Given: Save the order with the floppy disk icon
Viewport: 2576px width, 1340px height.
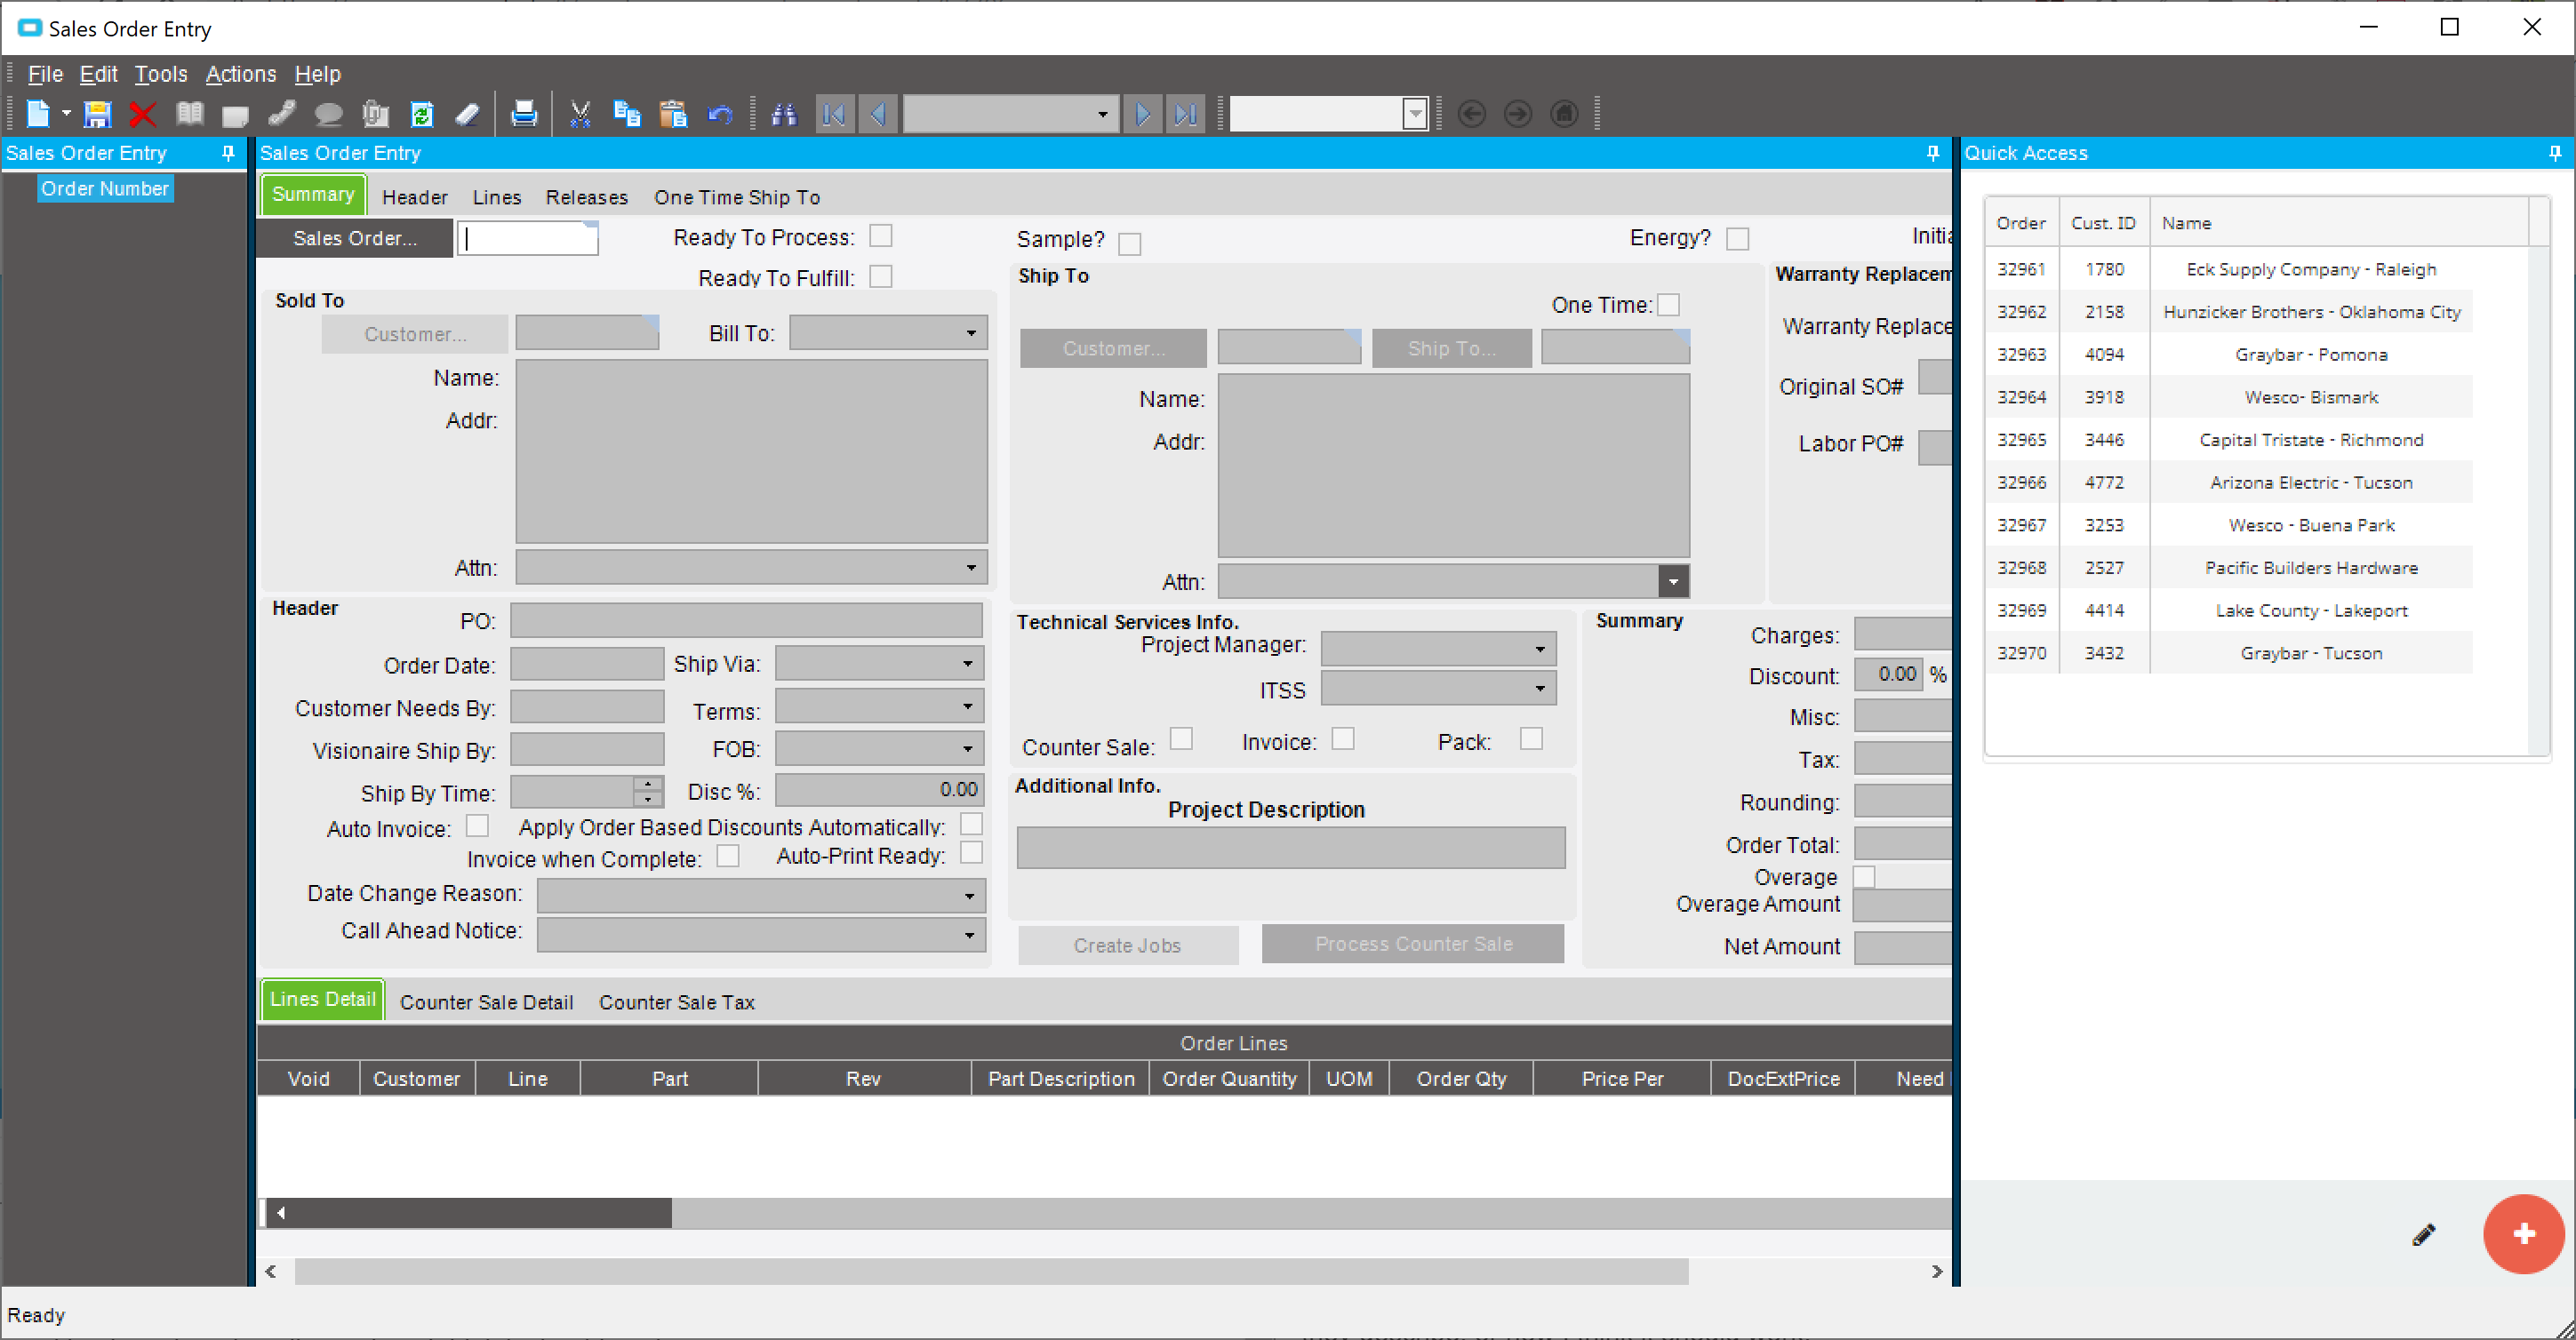Looking at the screenshot, I should pyautogui.click(x=97, y=114).
